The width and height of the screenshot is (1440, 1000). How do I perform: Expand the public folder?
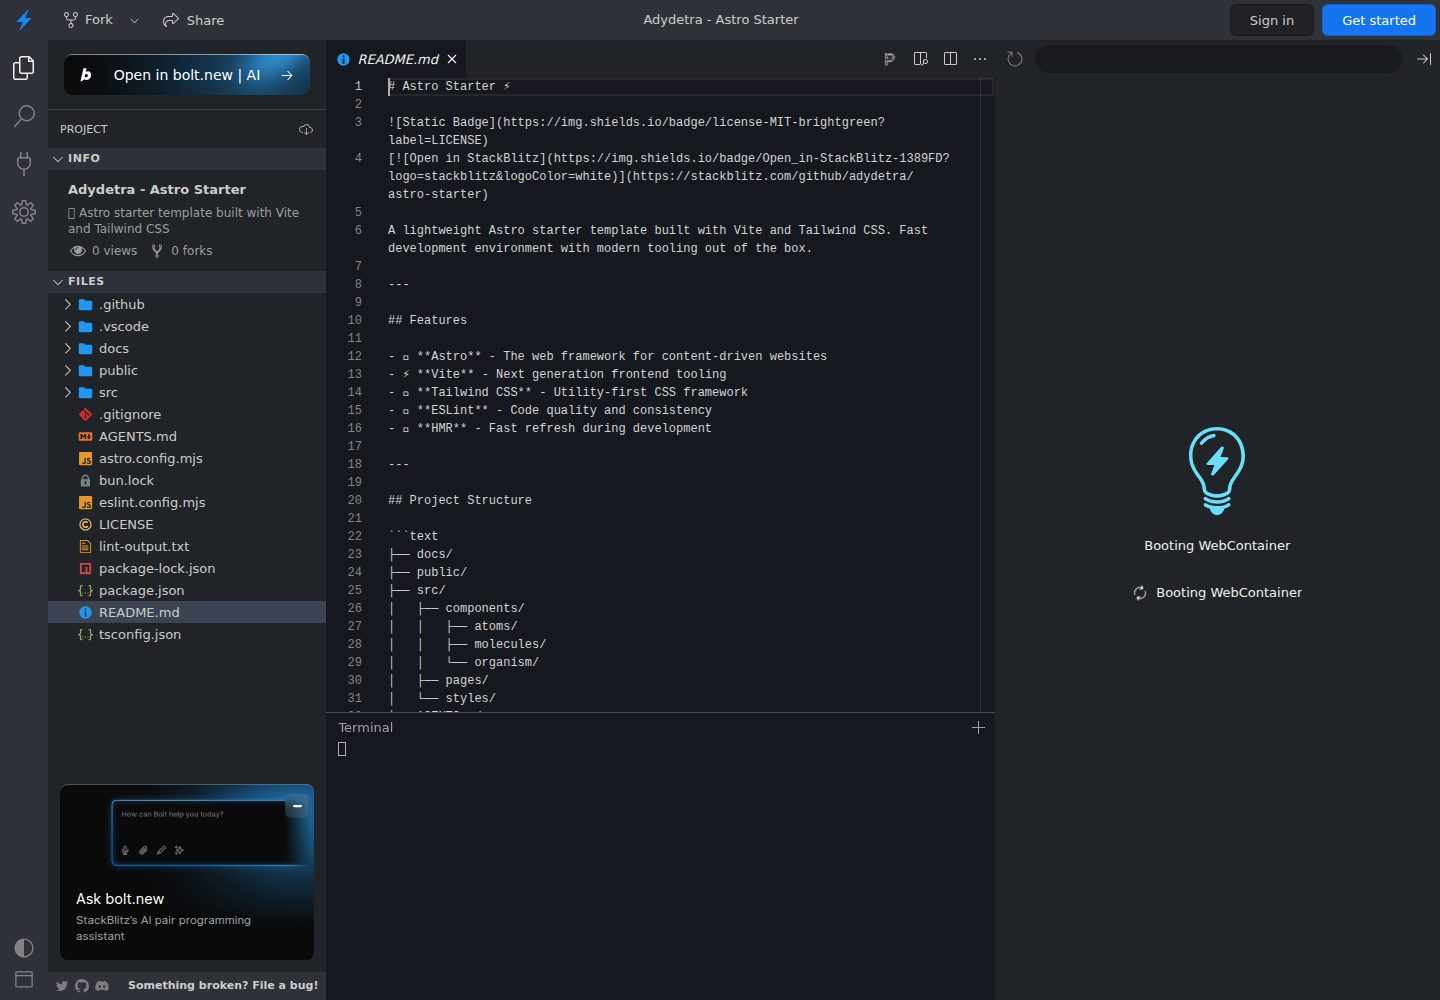pyautogui.click(x=187, y=370)
